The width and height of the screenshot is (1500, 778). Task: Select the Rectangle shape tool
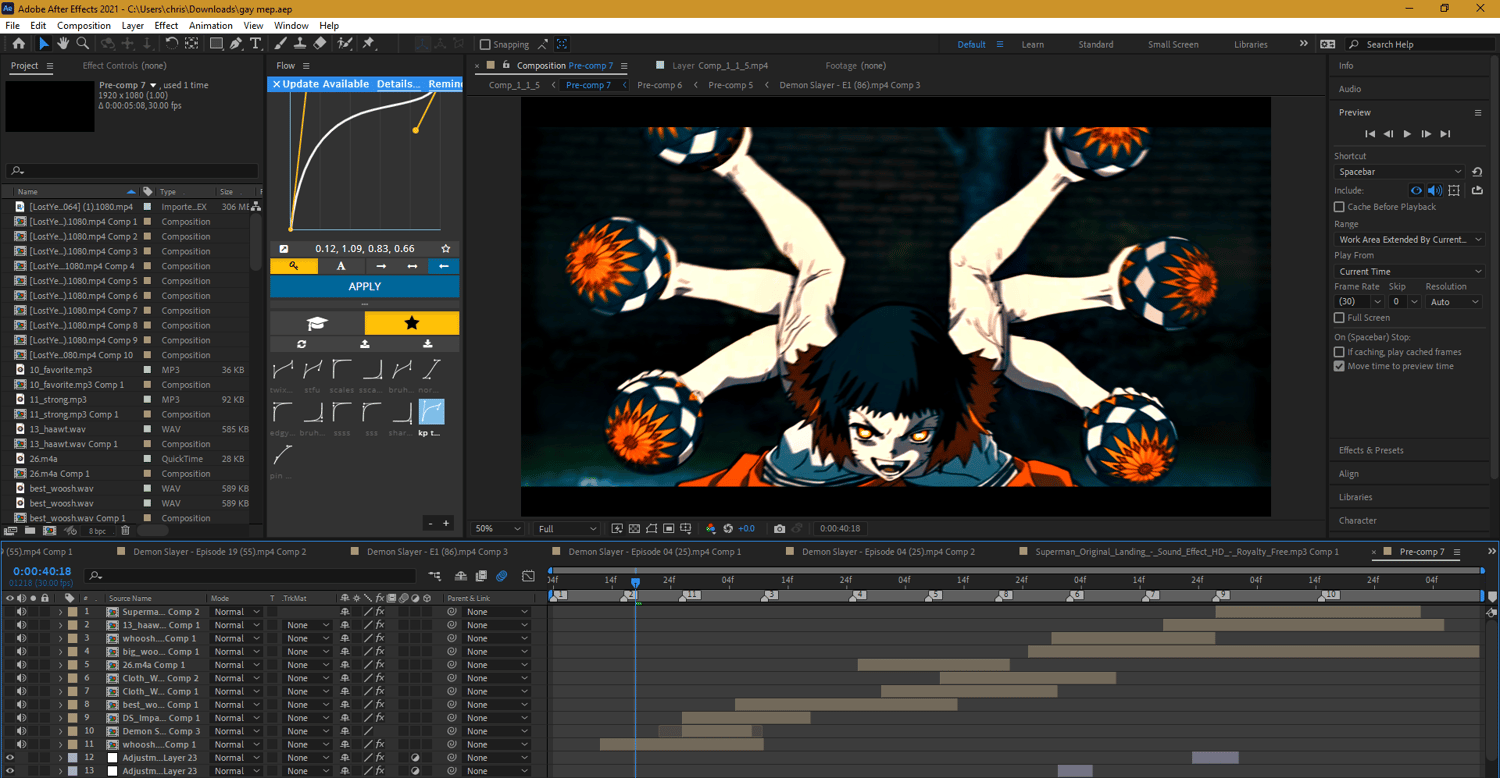tap(216, 44)
